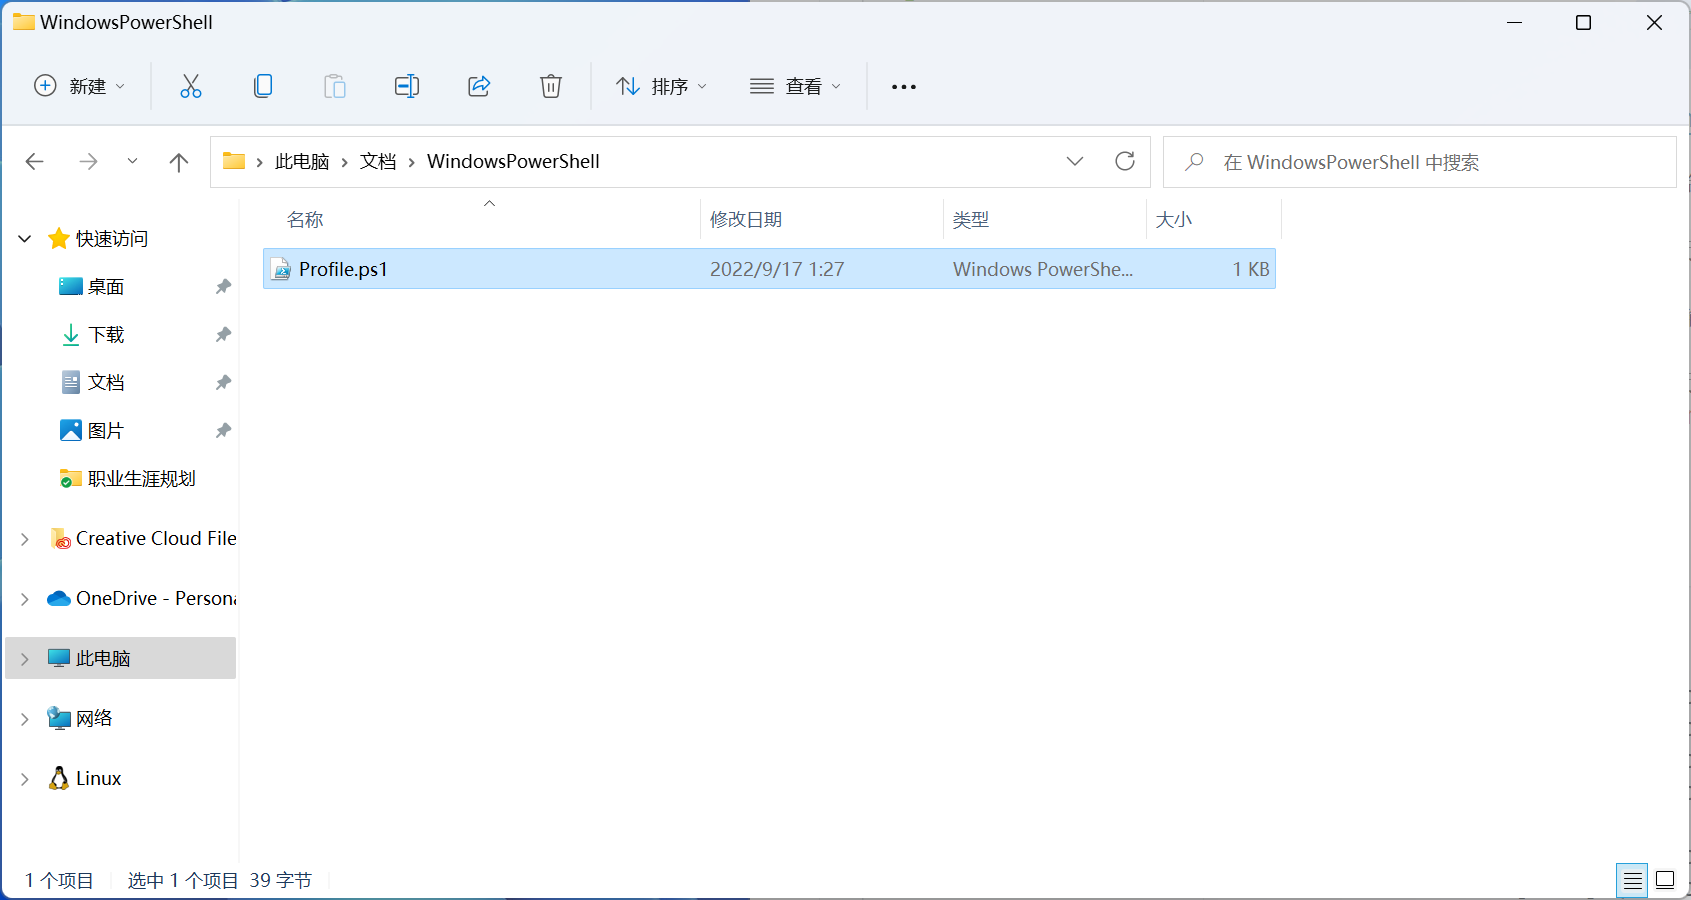Click the Copy icon in toolbar

tap(263, 86)
